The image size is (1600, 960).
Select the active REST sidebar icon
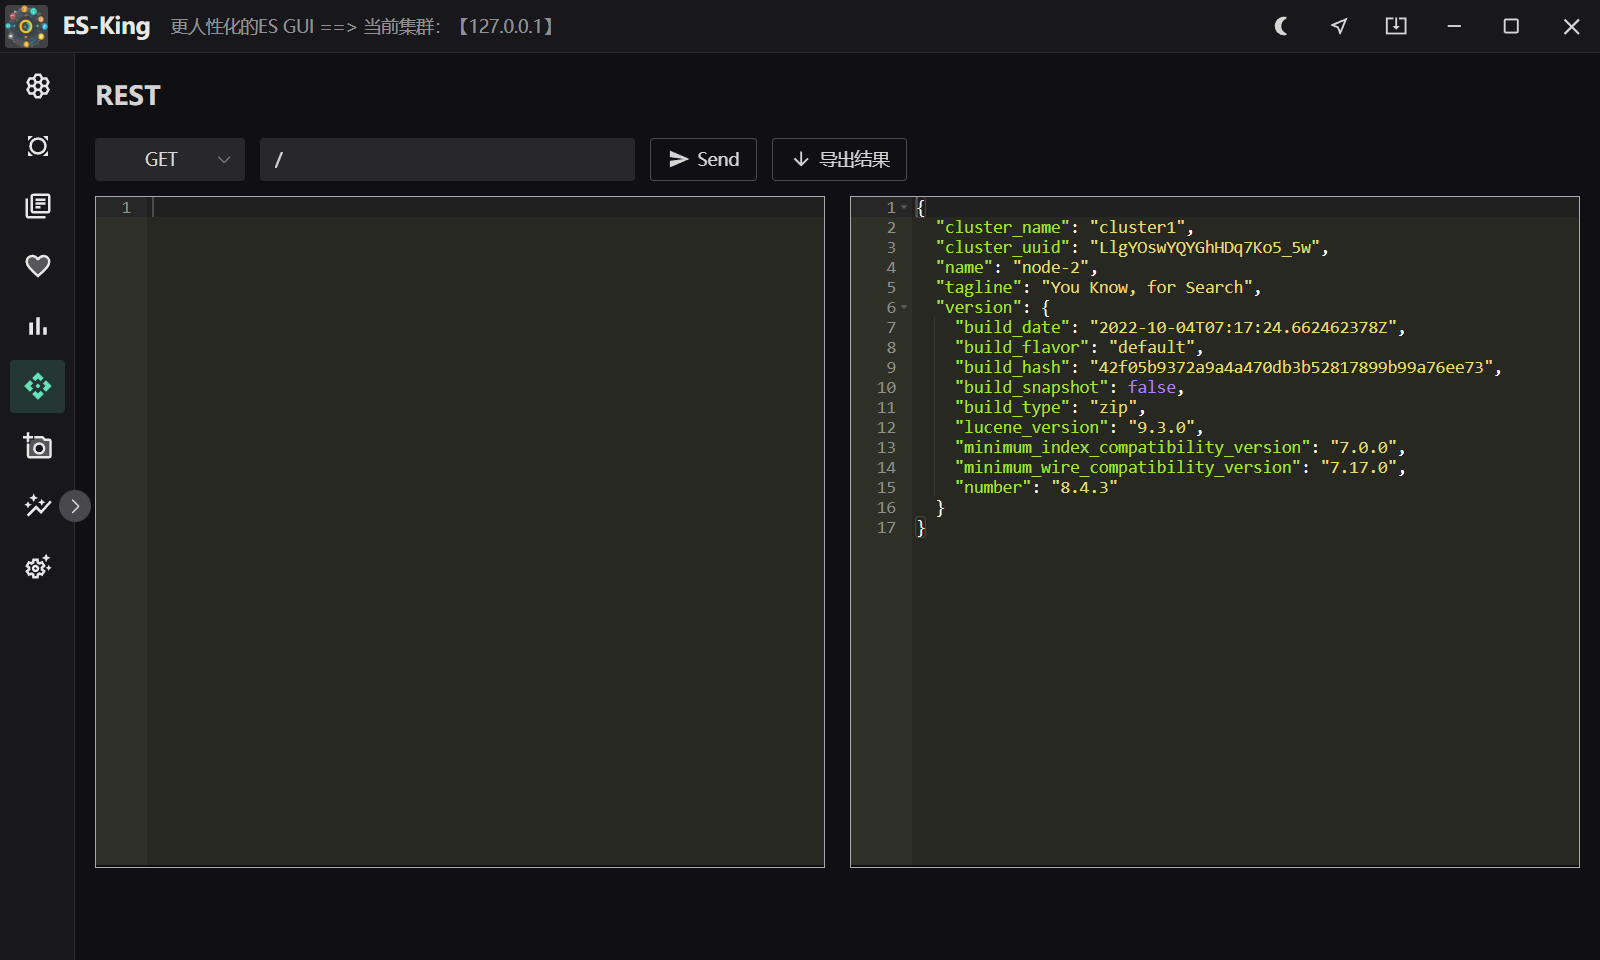coord(38,386)
